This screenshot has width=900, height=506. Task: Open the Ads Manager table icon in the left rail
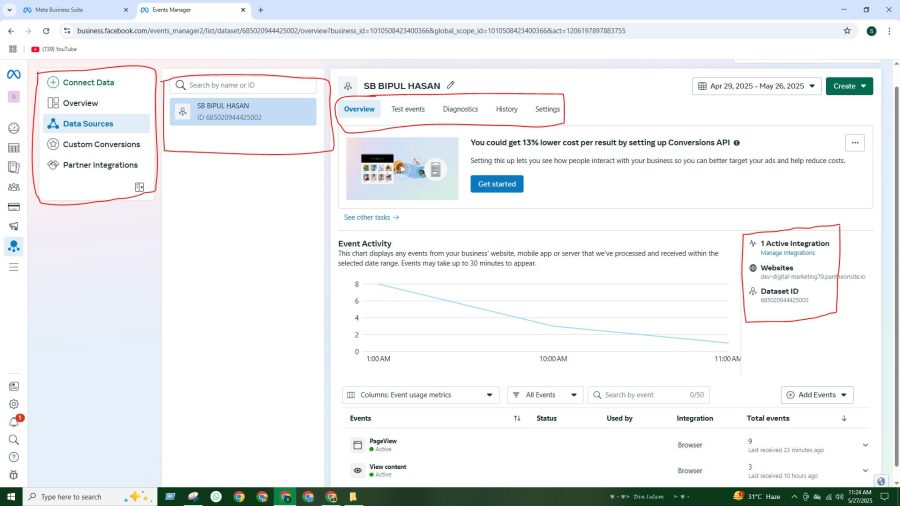coord(14,148)
